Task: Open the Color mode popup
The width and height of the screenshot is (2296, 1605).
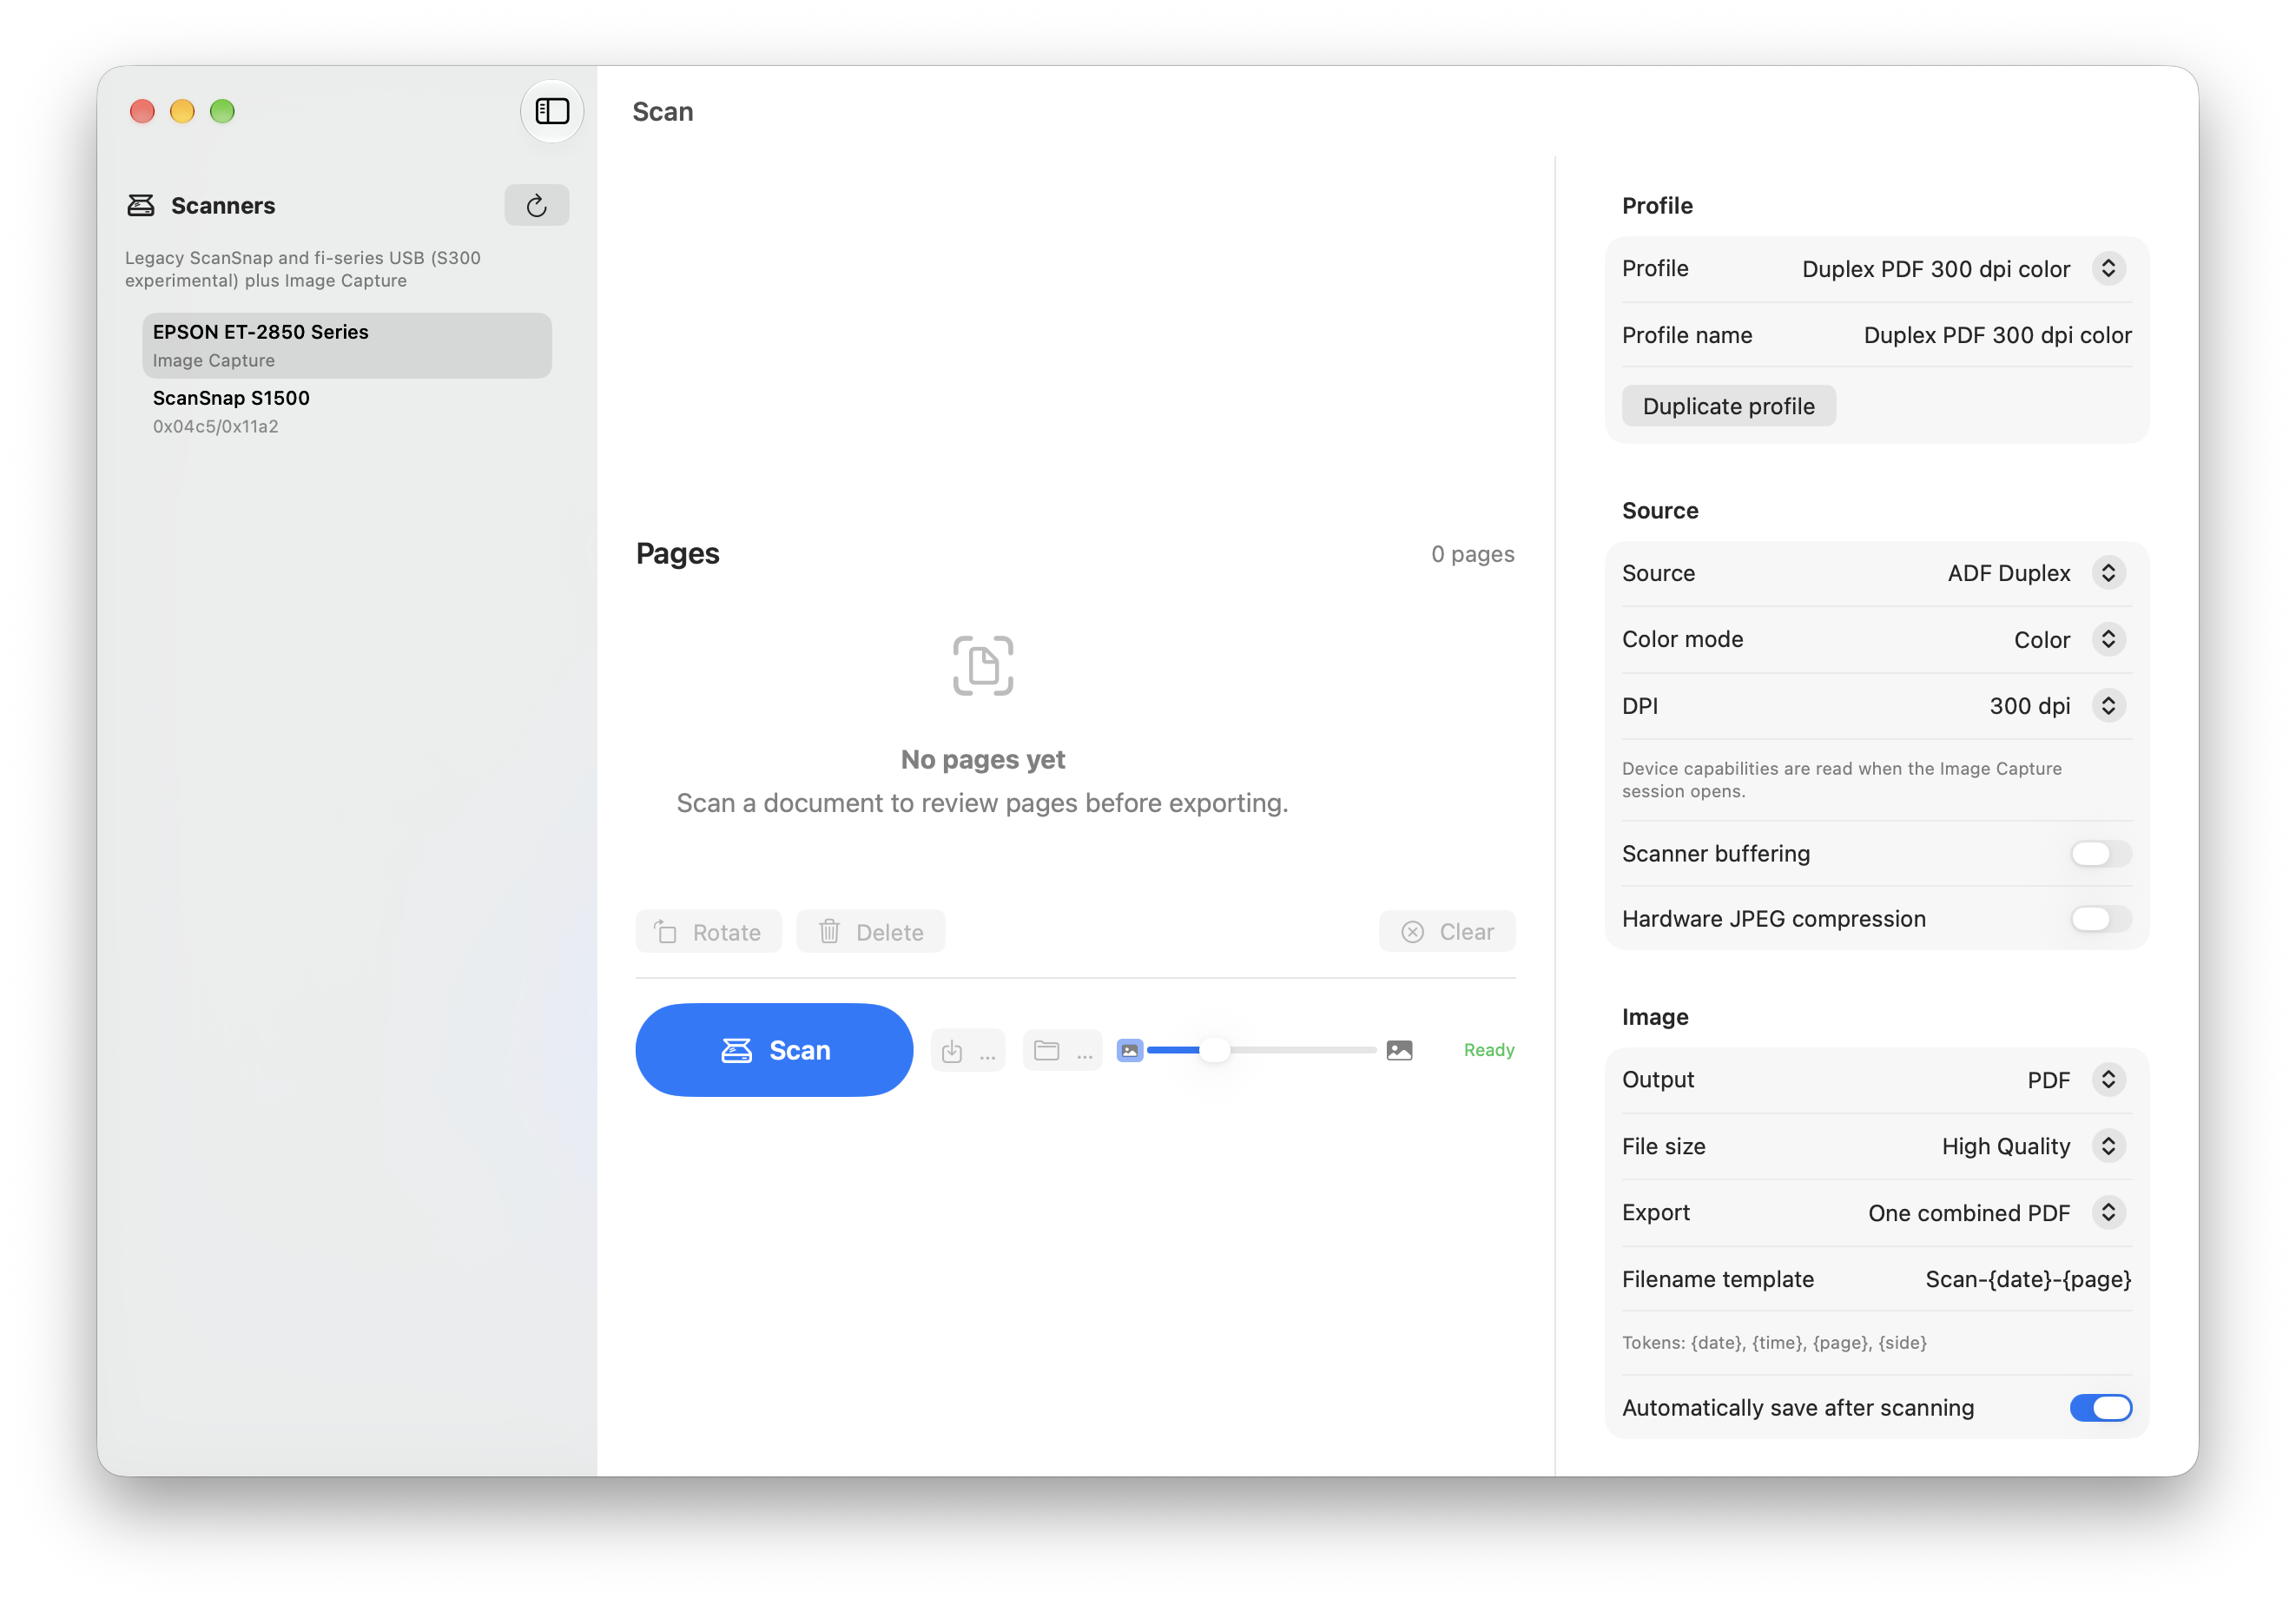Action: pos(2108,639)
